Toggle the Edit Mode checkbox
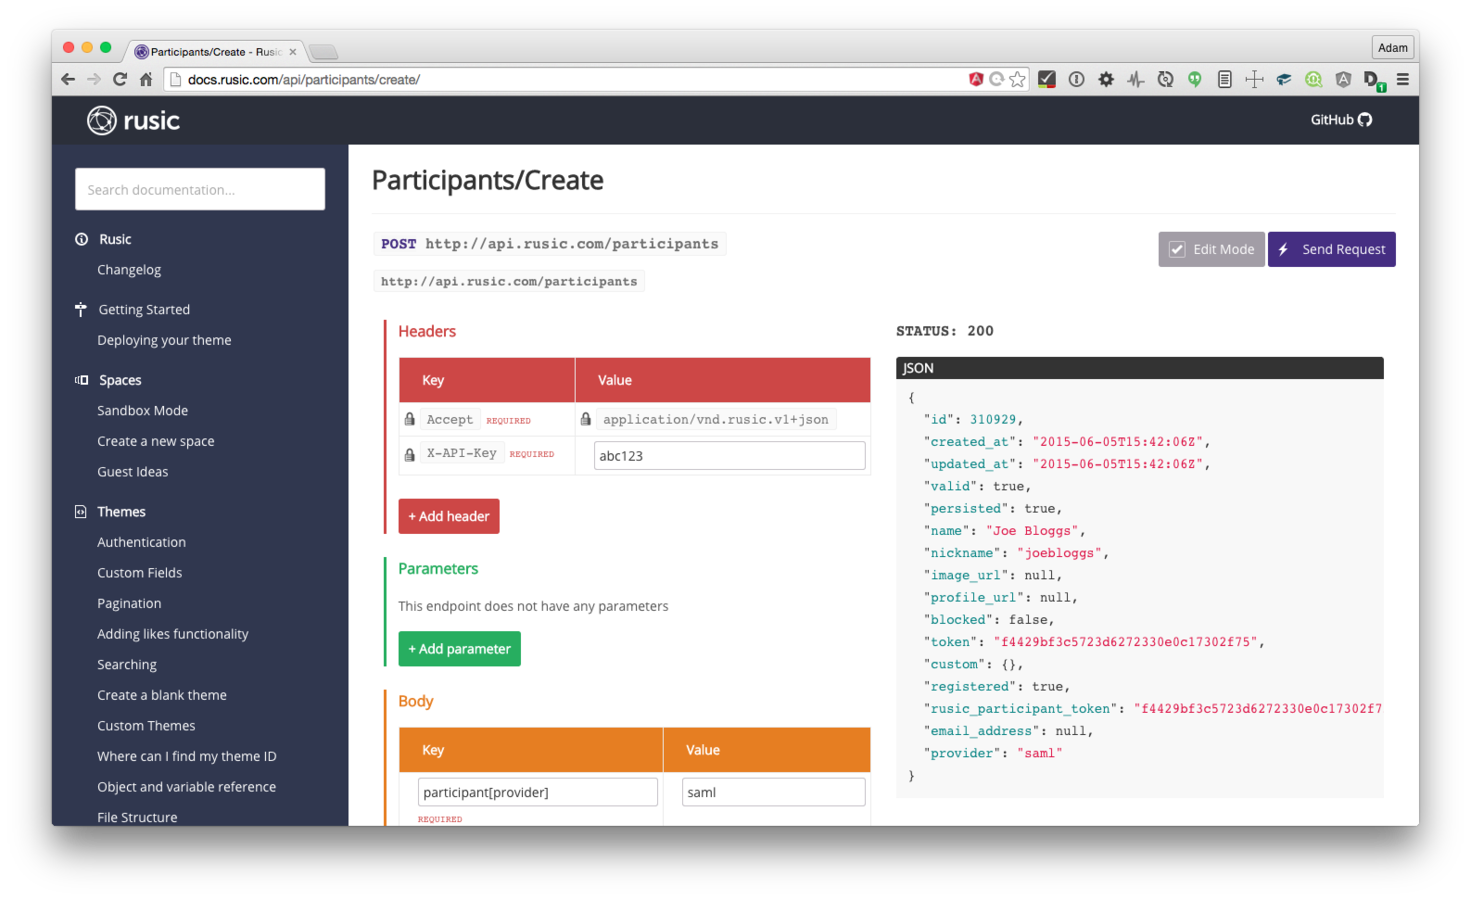Image resolution: width=1471 pixels, height=900 pixels. (x=1177, y=249)
